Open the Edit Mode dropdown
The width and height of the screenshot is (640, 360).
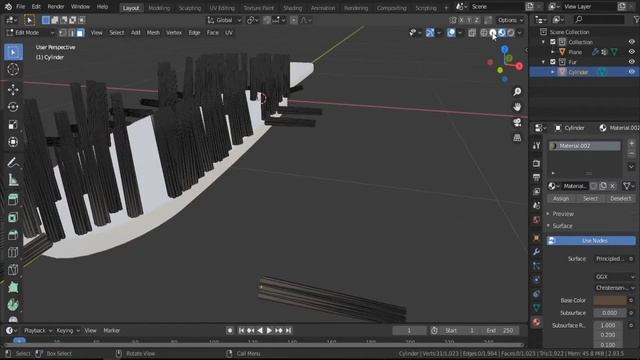click(30, 33)
